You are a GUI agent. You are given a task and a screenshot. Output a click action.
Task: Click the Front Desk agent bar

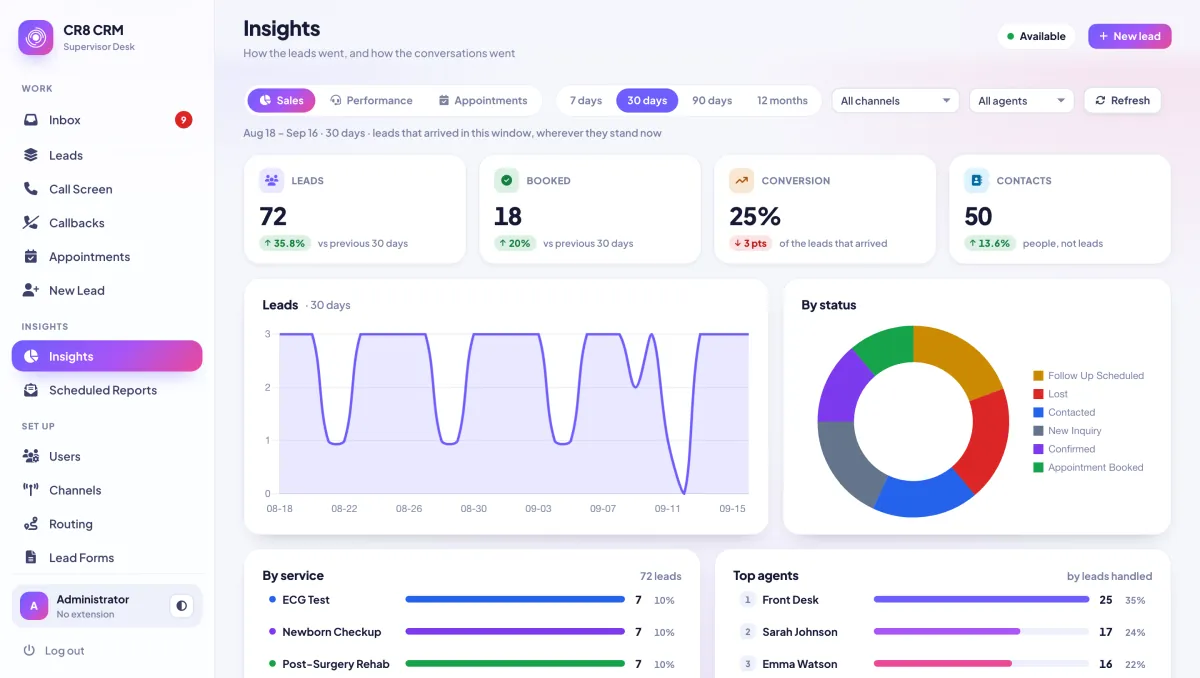click(x=981, y=600)
